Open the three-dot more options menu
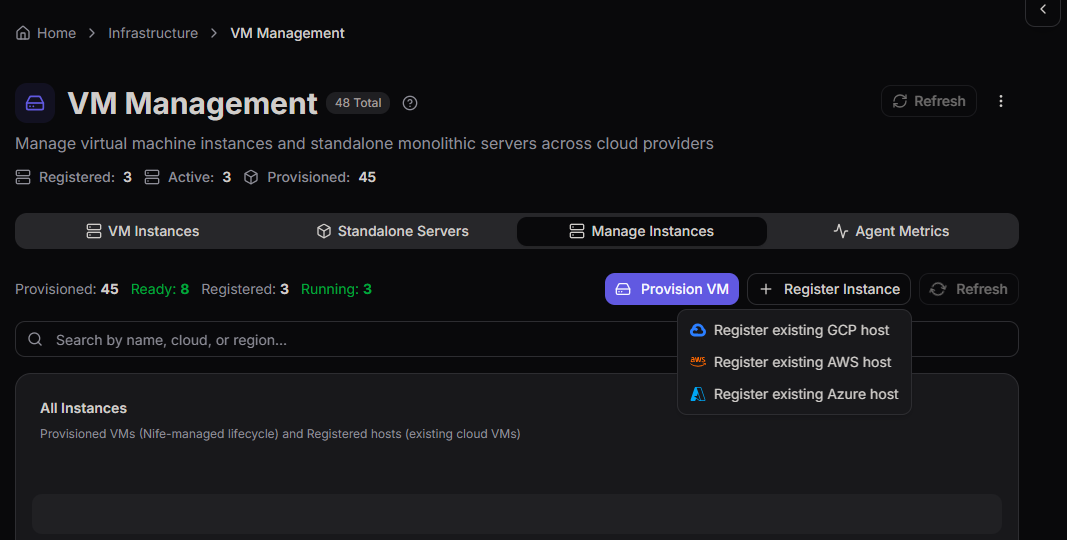This screenshot has height=540, width=1067. 1000,101
